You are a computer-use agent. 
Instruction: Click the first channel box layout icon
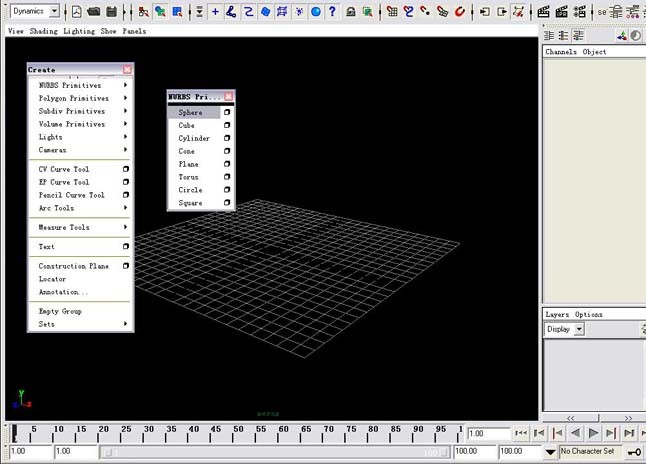point(549,36)
